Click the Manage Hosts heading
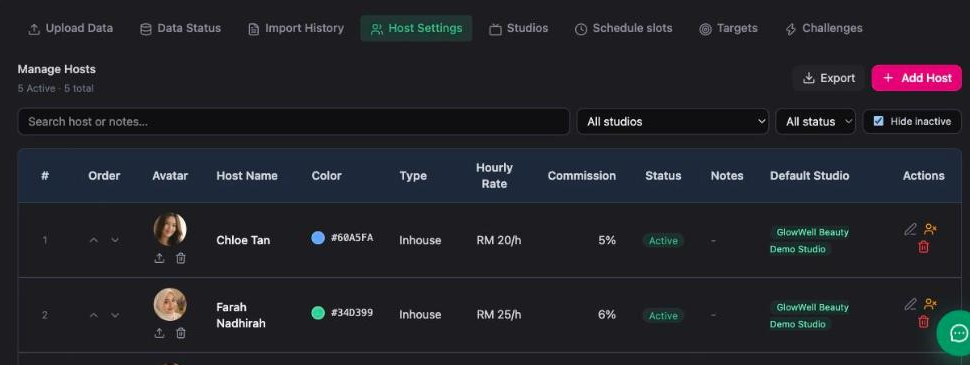 click(56, 69)
